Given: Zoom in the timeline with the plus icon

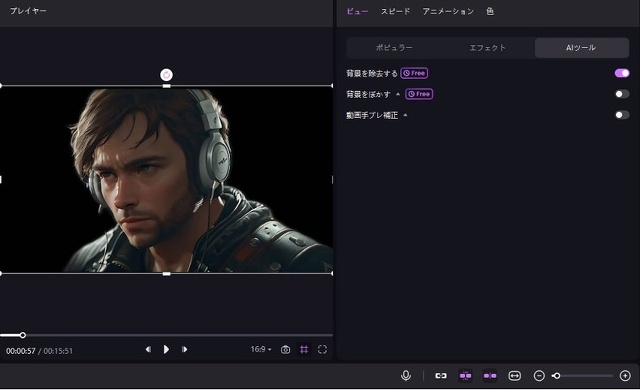Looking at the screenshot, I should click(625, 376).
